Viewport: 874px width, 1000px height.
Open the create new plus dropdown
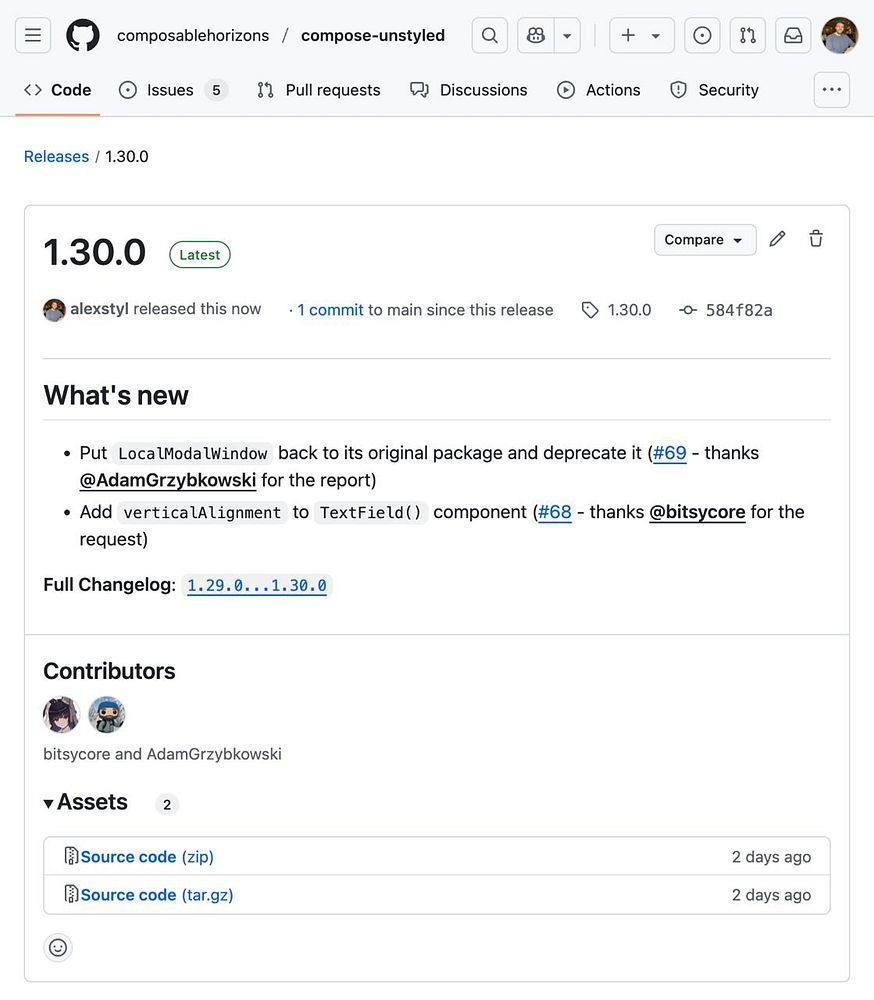point(641,36)
